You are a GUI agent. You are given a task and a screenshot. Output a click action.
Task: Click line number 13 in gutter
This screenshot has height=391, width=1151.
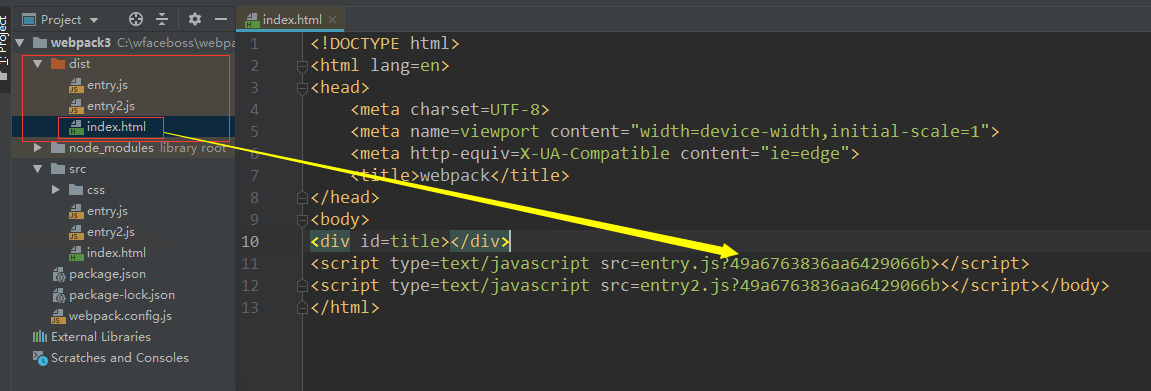(250, 307)
